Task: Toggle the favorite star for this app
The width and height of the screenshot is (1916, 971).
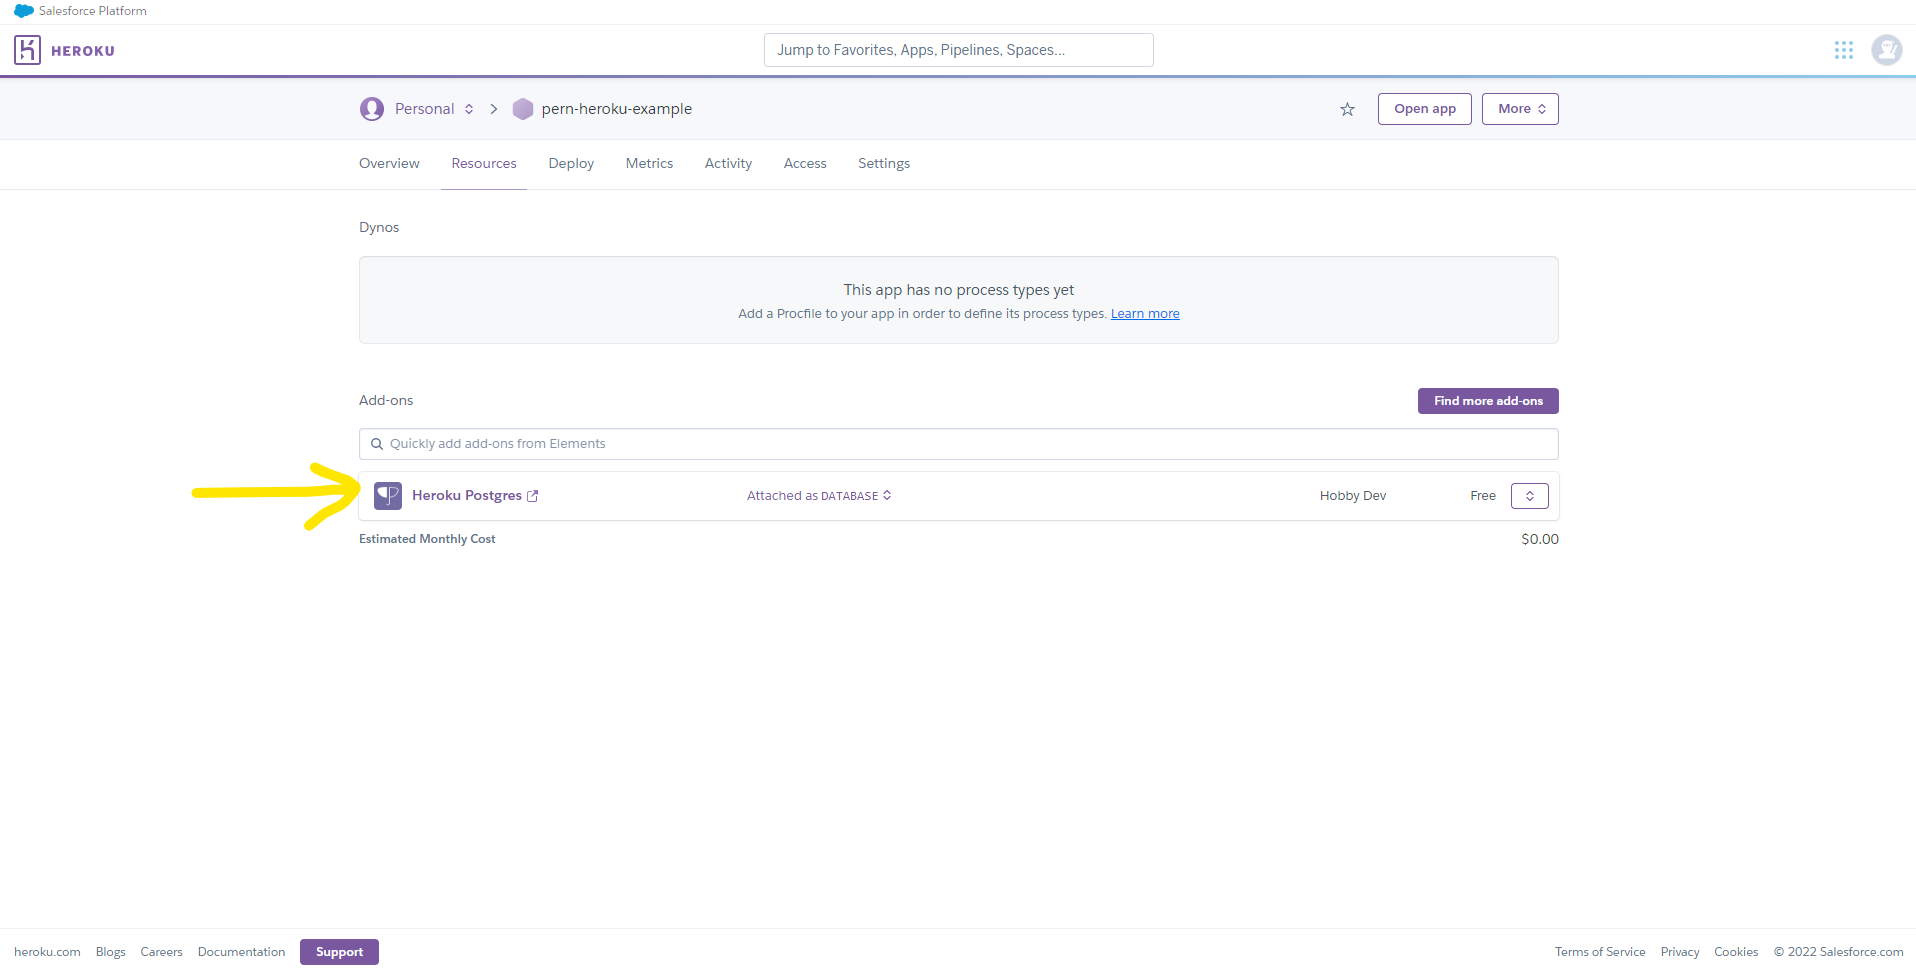Action: [x=1347, y=108]
